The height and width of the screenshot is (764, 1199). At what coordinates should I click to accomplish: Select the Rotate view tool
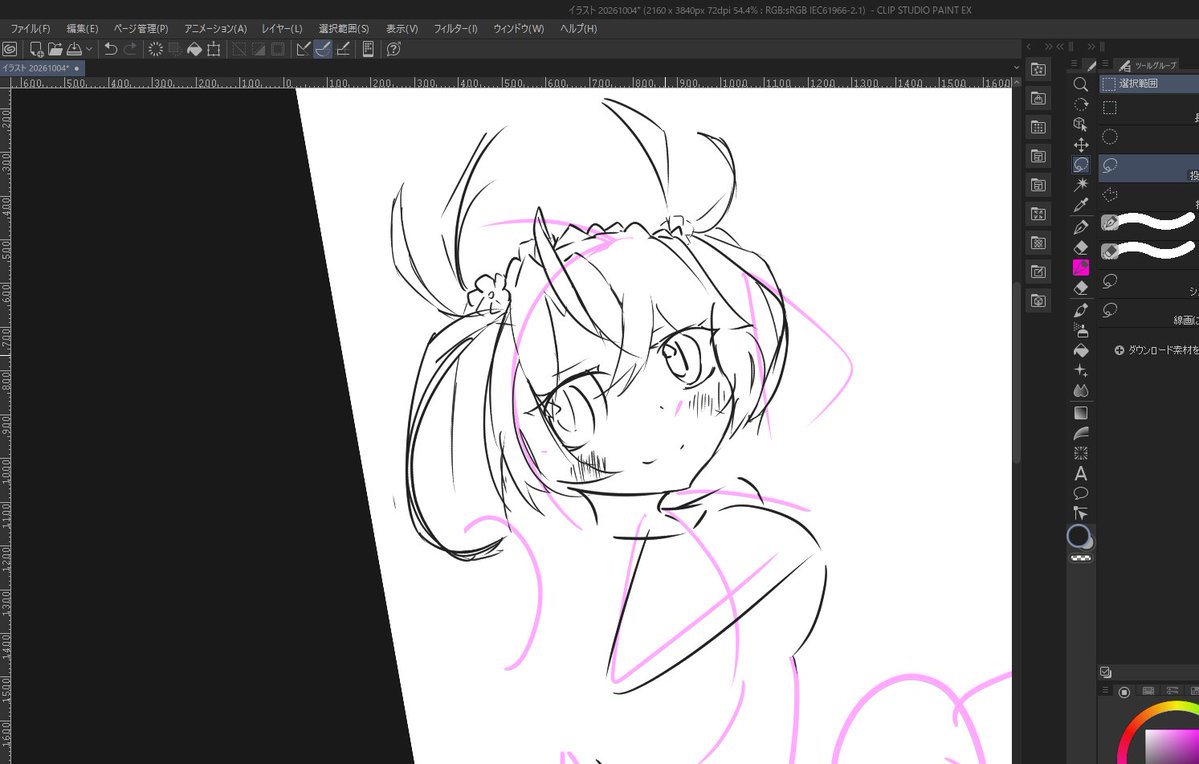click(1080, 104)
